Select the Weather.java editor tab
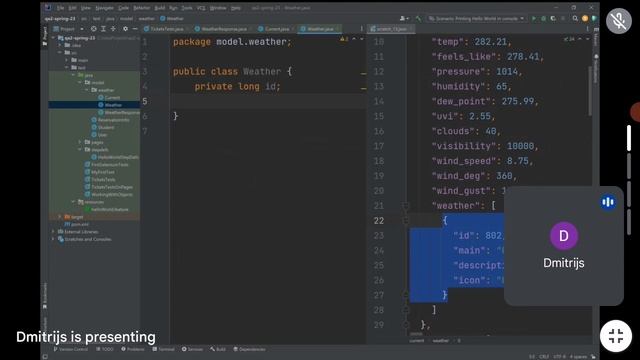 (320, 29)
